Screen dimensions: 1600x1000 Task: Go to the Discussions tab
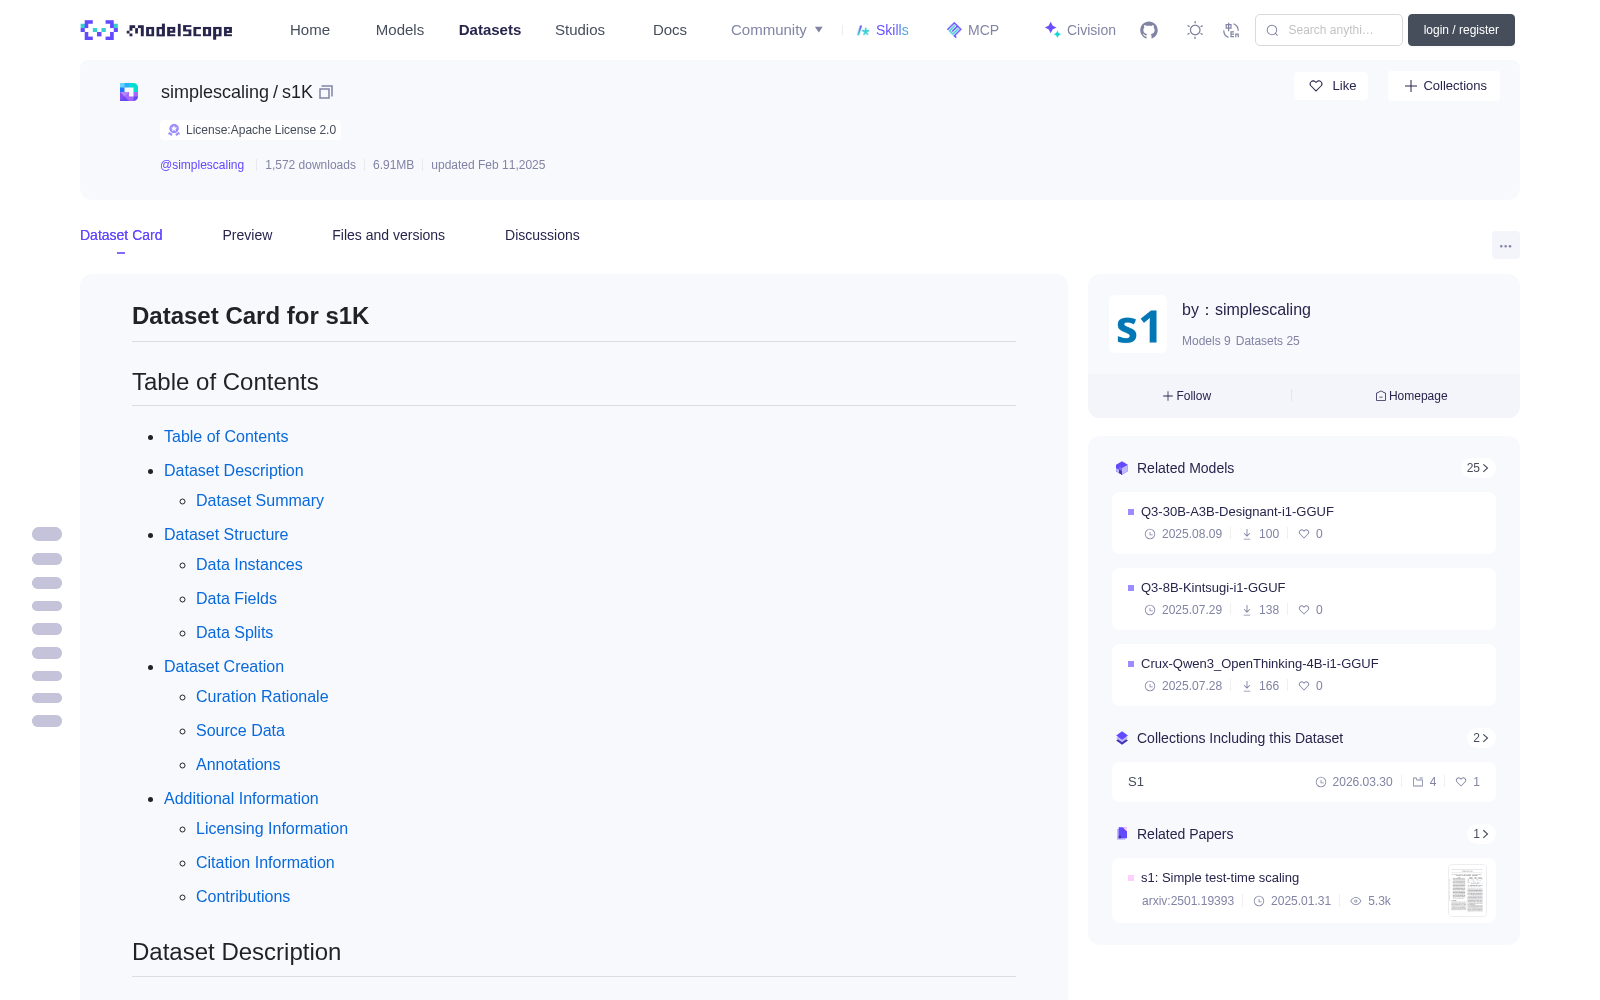(x=542, y=235)
